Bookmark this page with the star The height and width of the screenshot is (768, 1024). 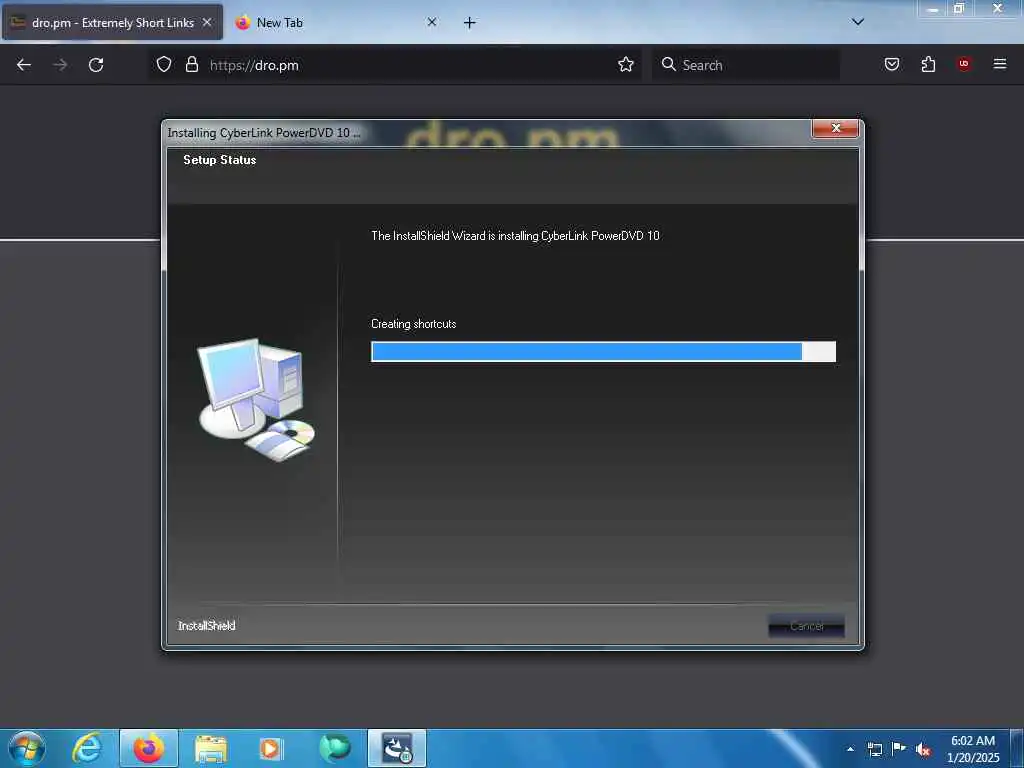click(626, 64)
